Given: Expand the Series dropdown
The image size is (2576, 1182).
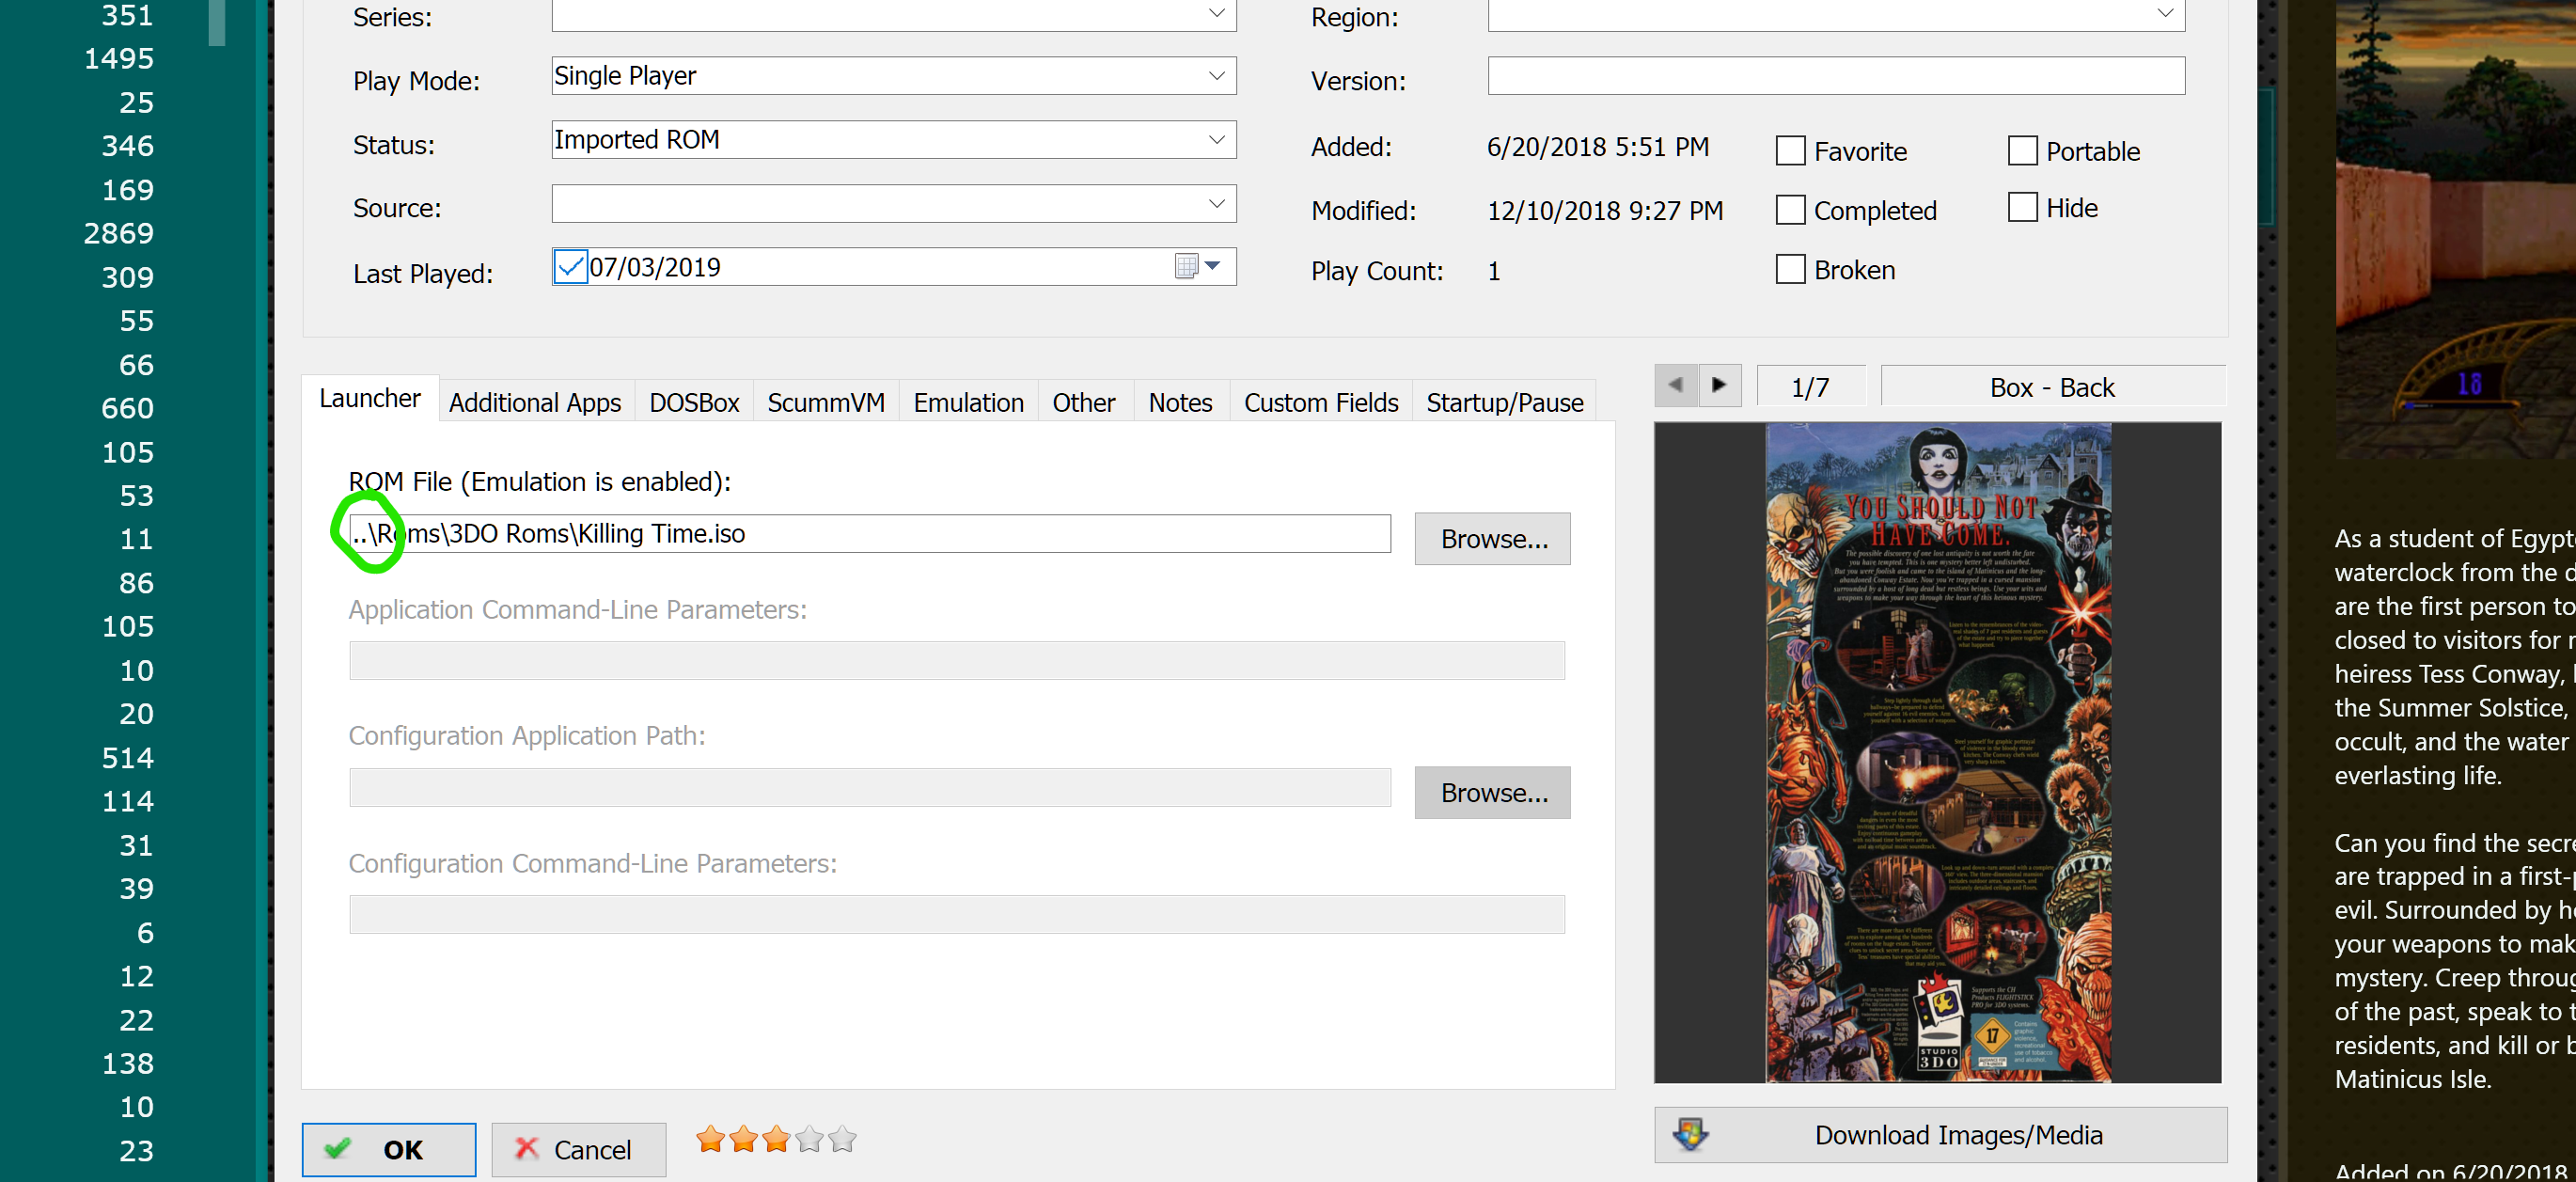Looking at the screenshot, I should [x=1216, y=13].
